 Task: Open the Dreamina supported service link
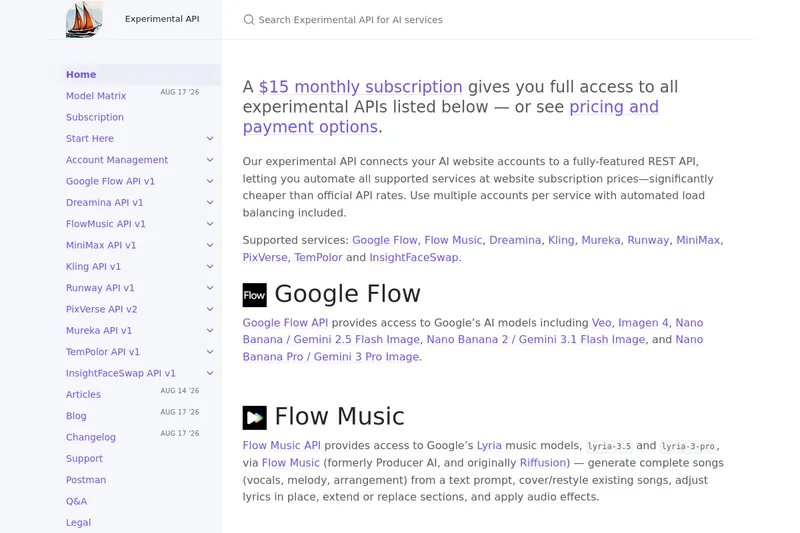pos(515,240)
